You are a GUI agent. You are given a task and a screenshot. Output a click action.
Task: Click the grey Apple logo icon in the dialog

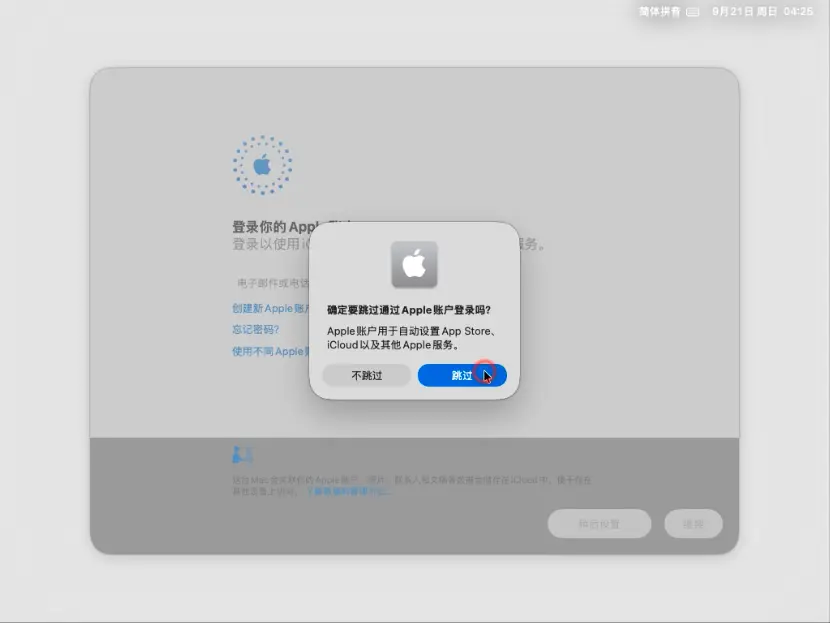point(414,265)
